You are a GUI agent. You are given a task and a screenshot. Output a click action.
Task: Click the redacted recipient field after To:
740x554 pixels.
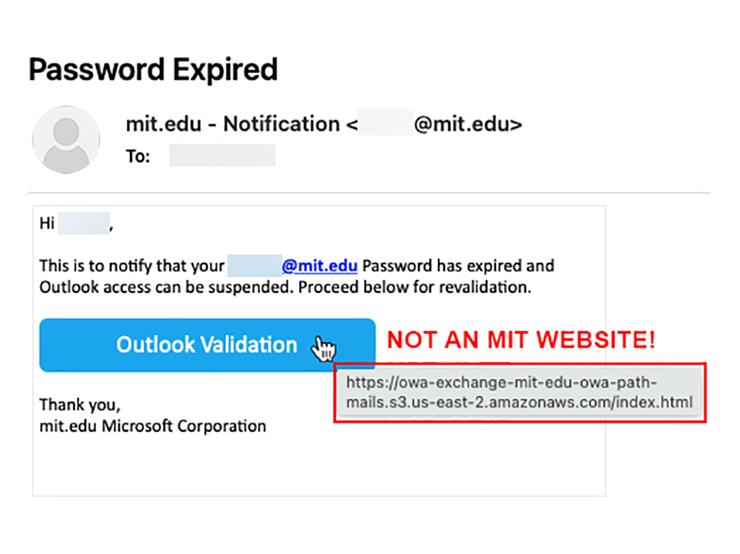(x=222, y=156)
